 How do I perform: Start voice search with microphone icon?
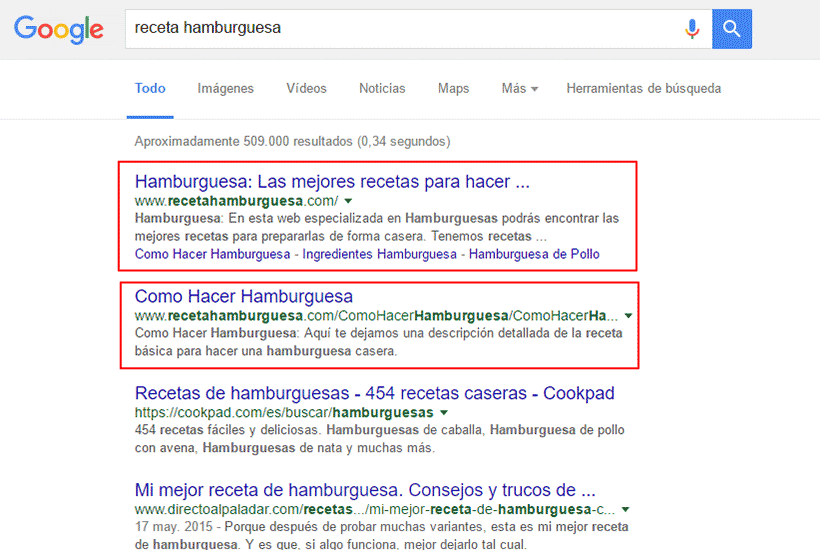pos(692,29)
